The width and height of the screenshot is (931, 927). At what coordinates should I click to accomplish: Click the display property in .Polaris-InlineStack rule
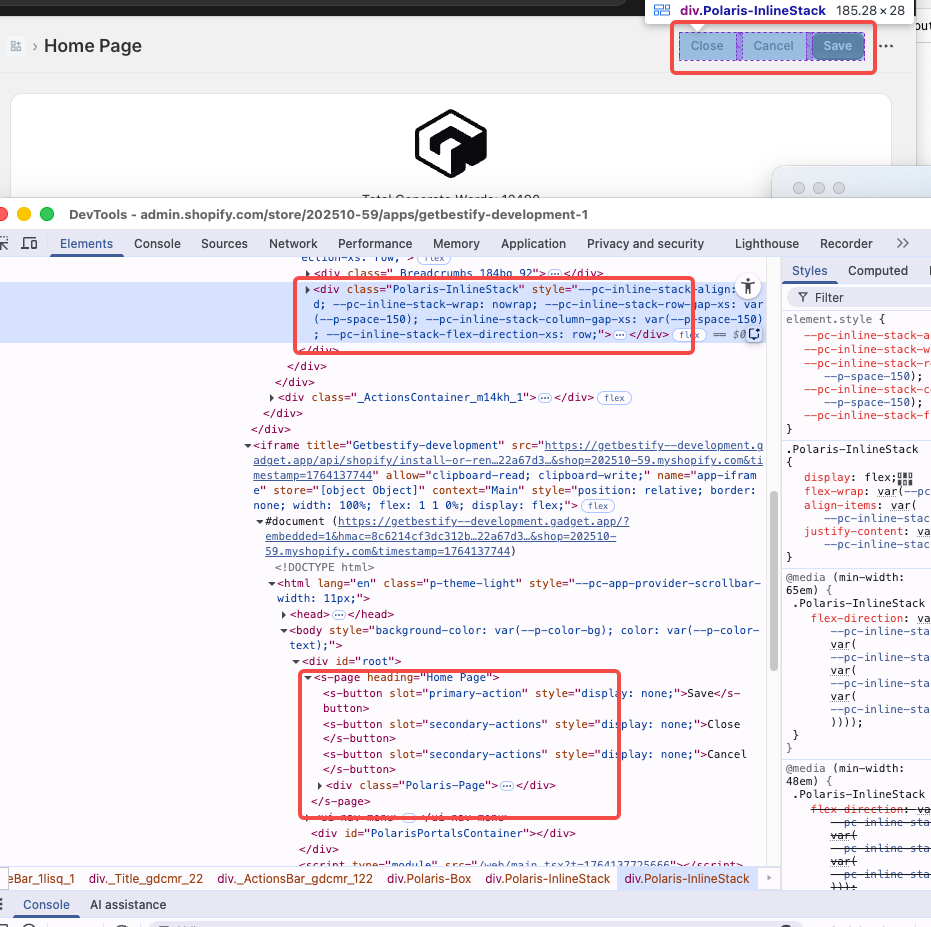826,477
